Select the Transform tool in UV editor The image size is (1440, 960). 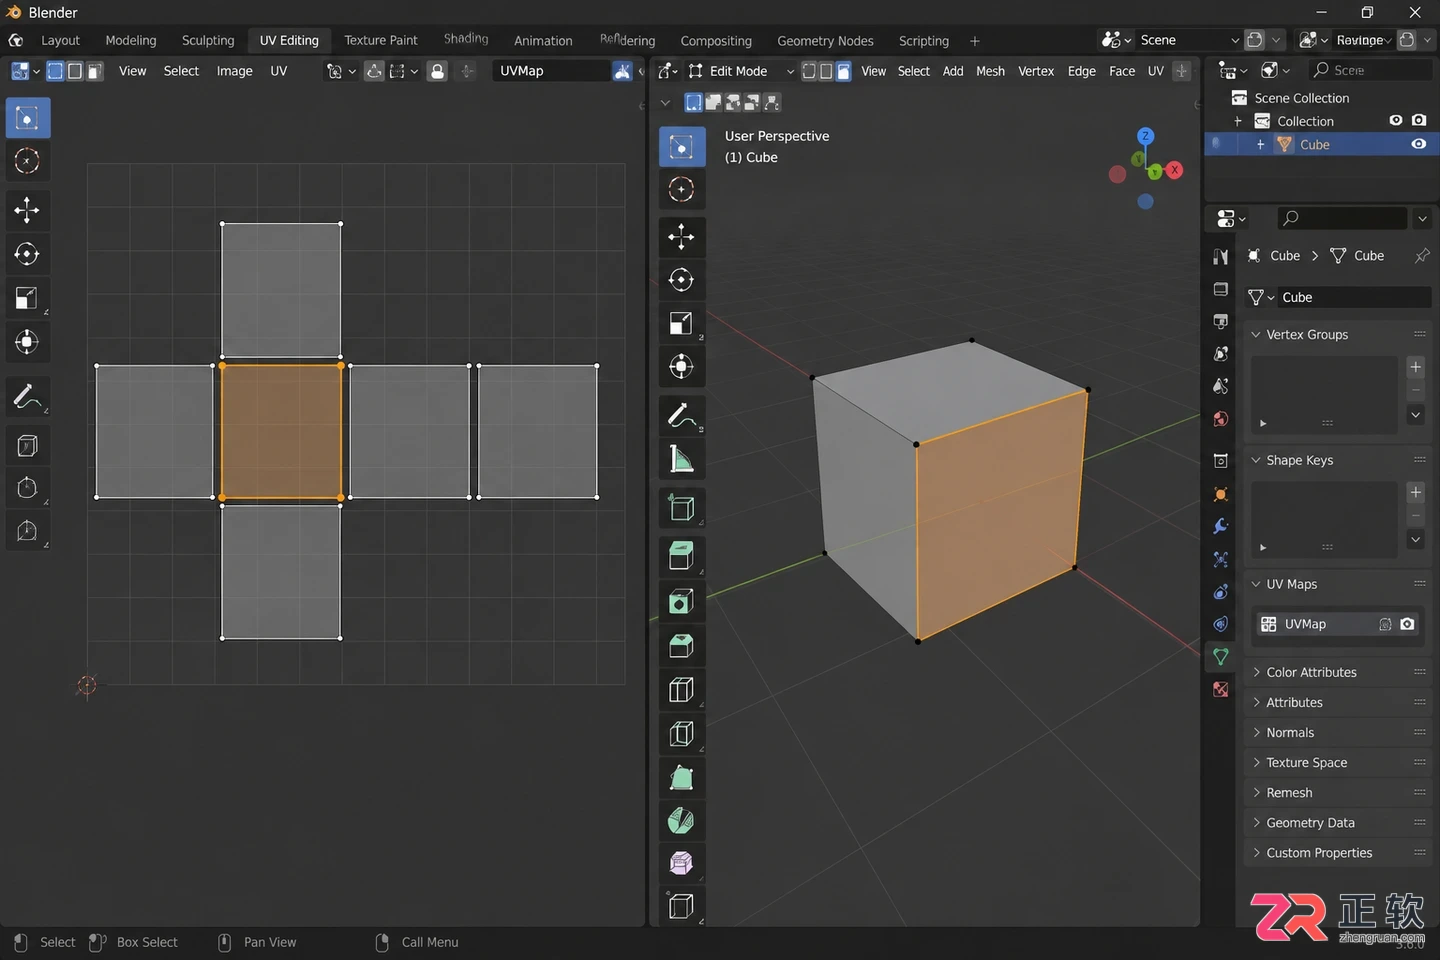(x=27, y=342)
